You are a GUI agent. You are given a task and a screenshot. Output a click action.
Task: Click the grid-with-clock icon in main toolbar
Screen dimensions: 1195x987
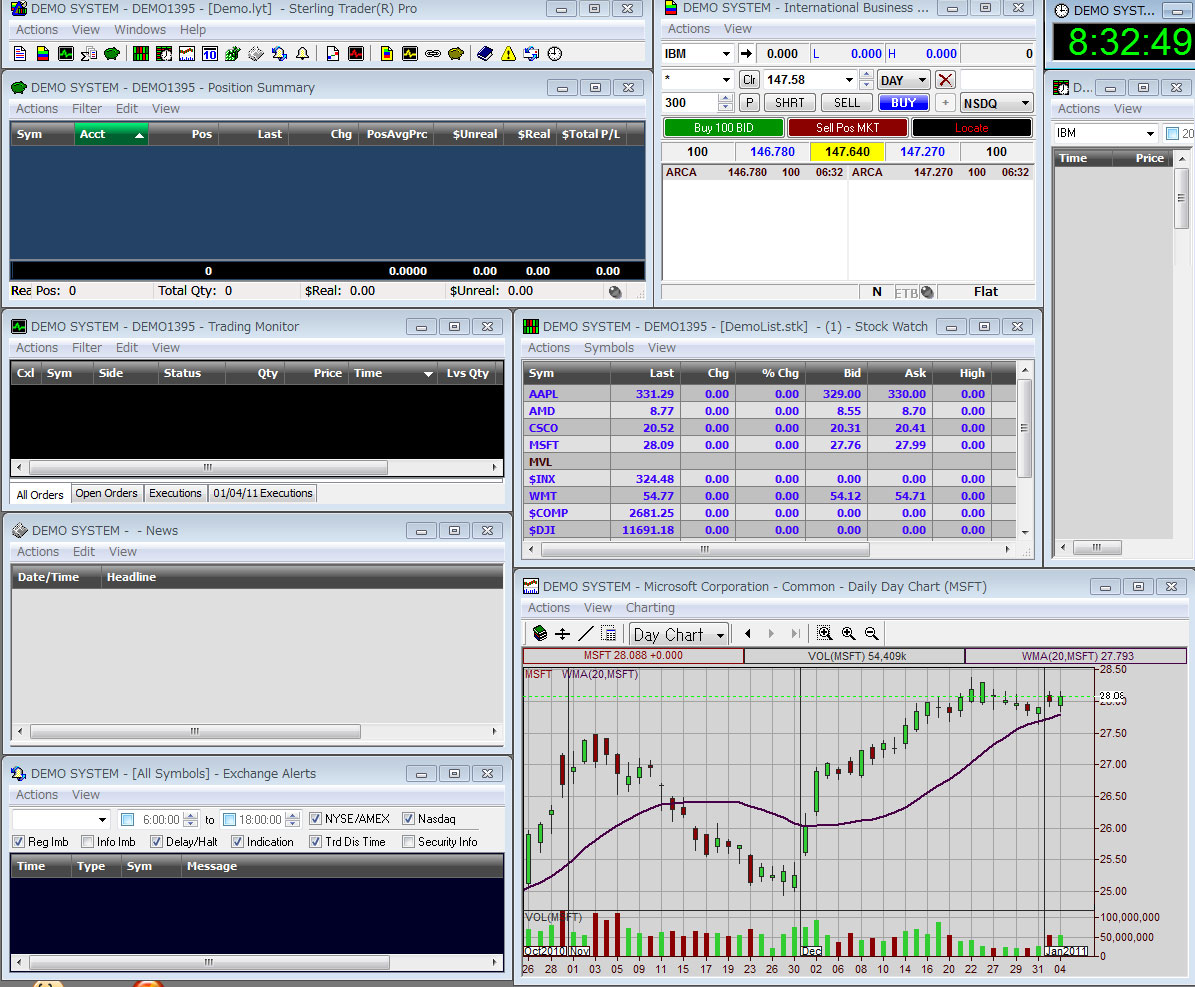pos(164,53)
